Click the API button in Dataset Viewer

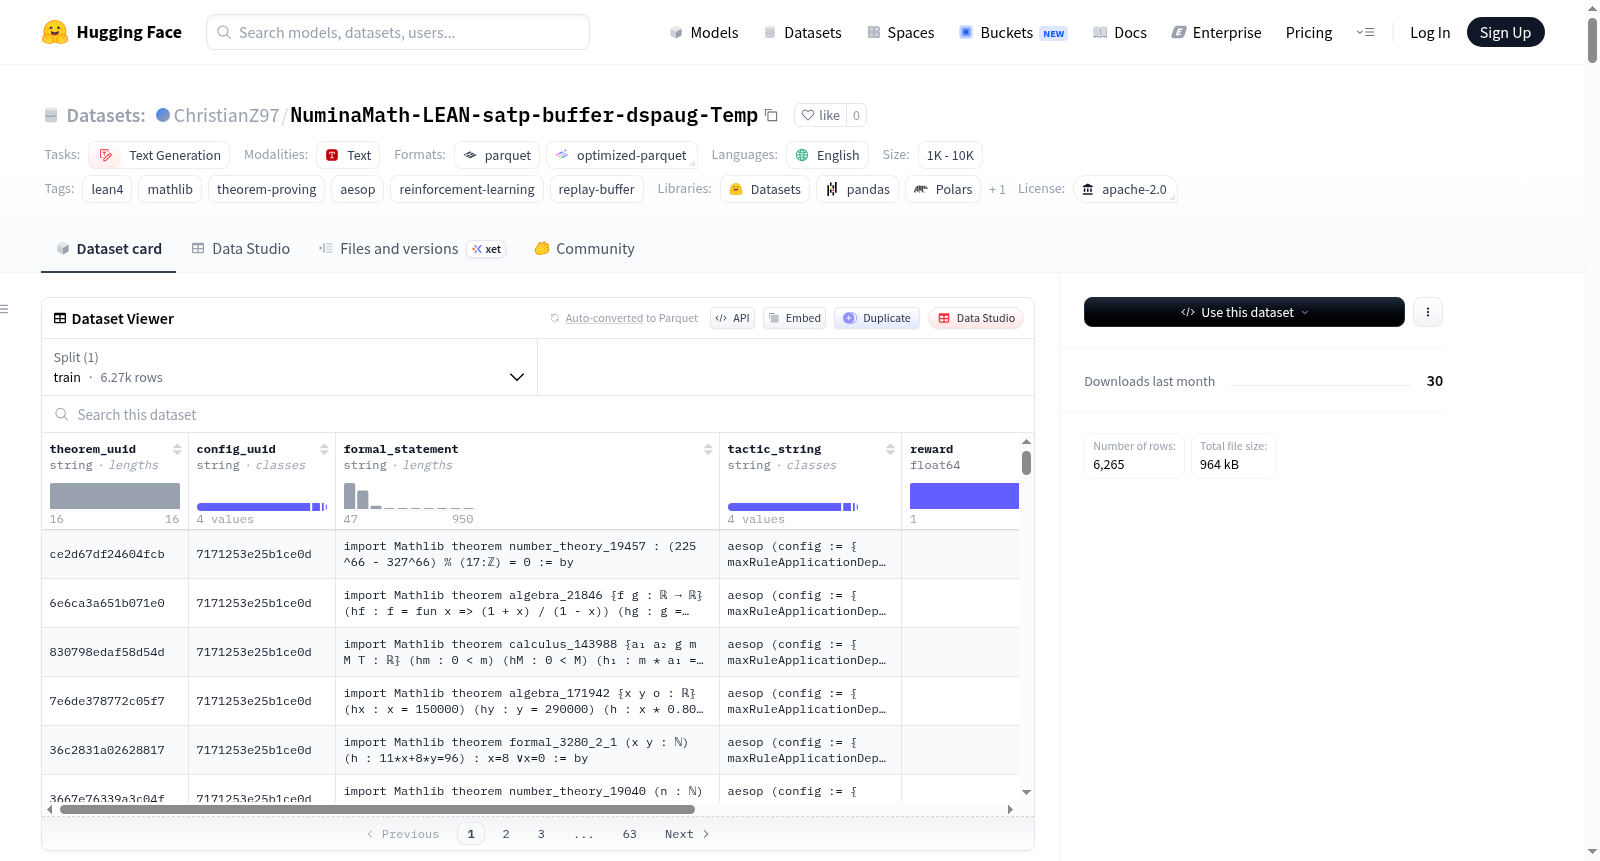[x=732, y=318]
